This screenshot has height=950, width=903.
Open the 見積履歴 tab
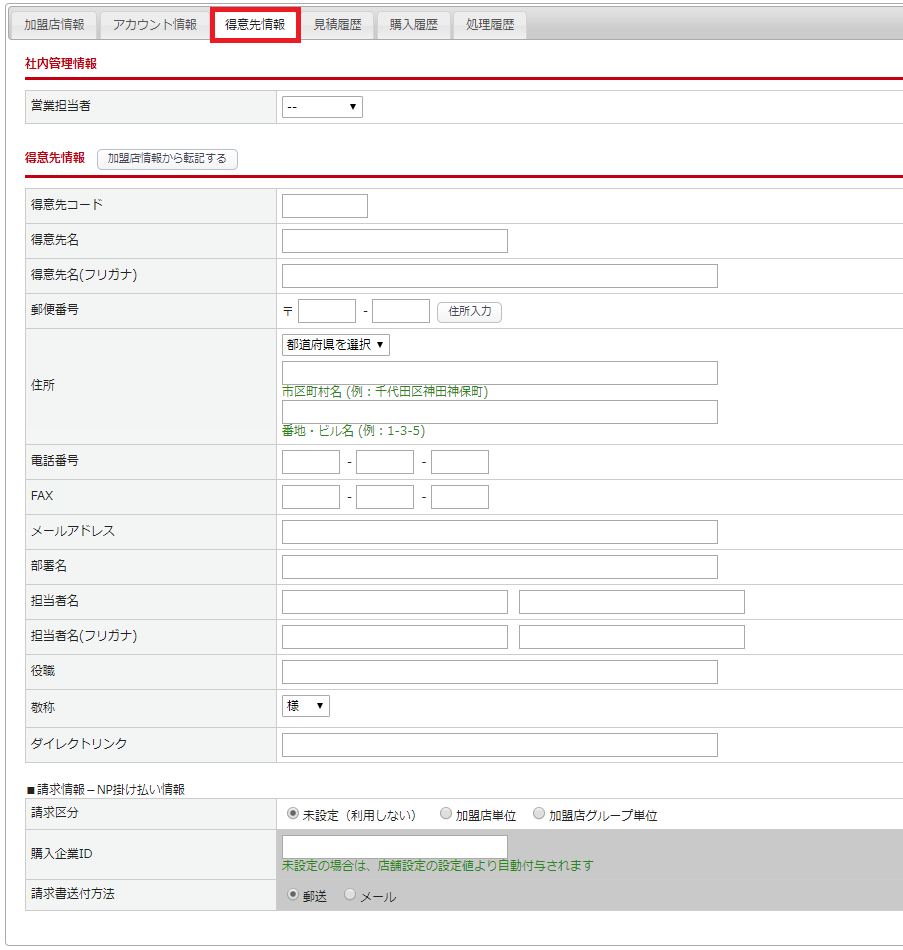337,25
